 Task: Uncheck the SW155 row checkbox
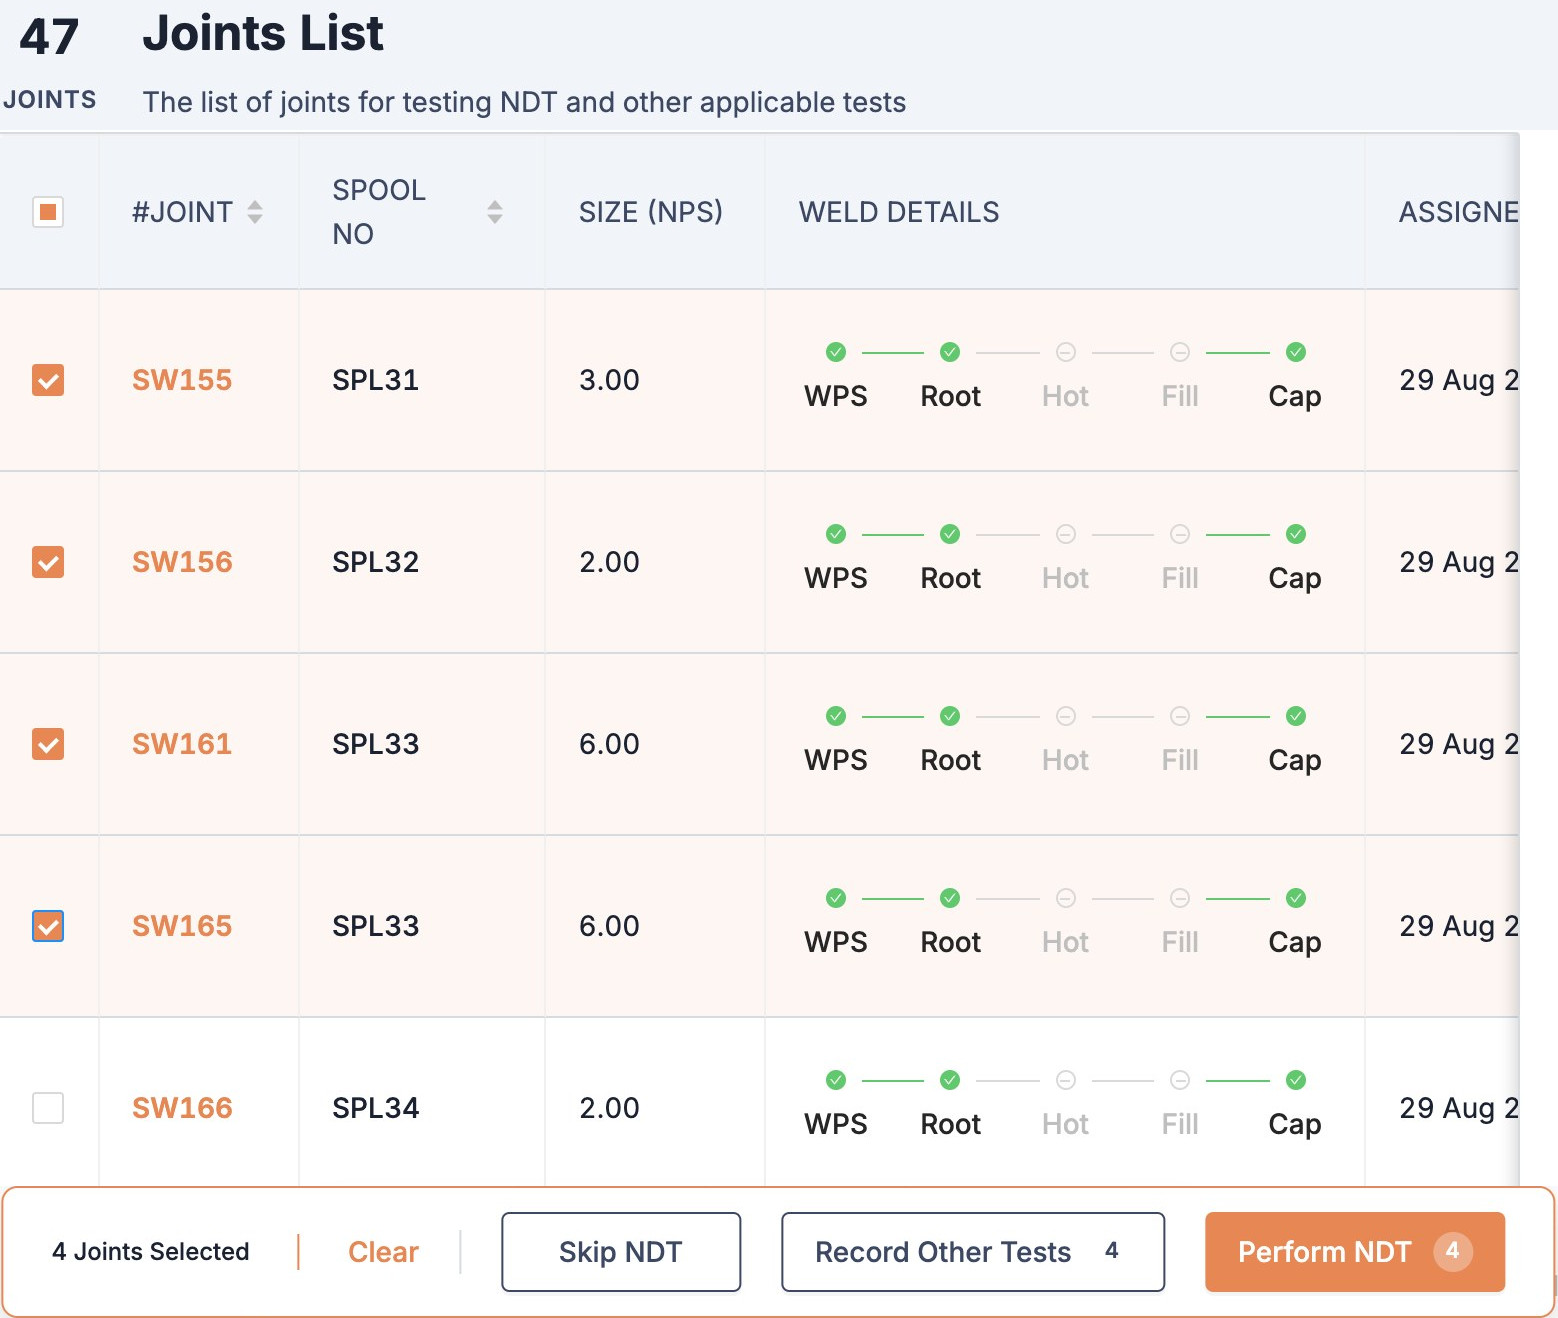[48, 380]
